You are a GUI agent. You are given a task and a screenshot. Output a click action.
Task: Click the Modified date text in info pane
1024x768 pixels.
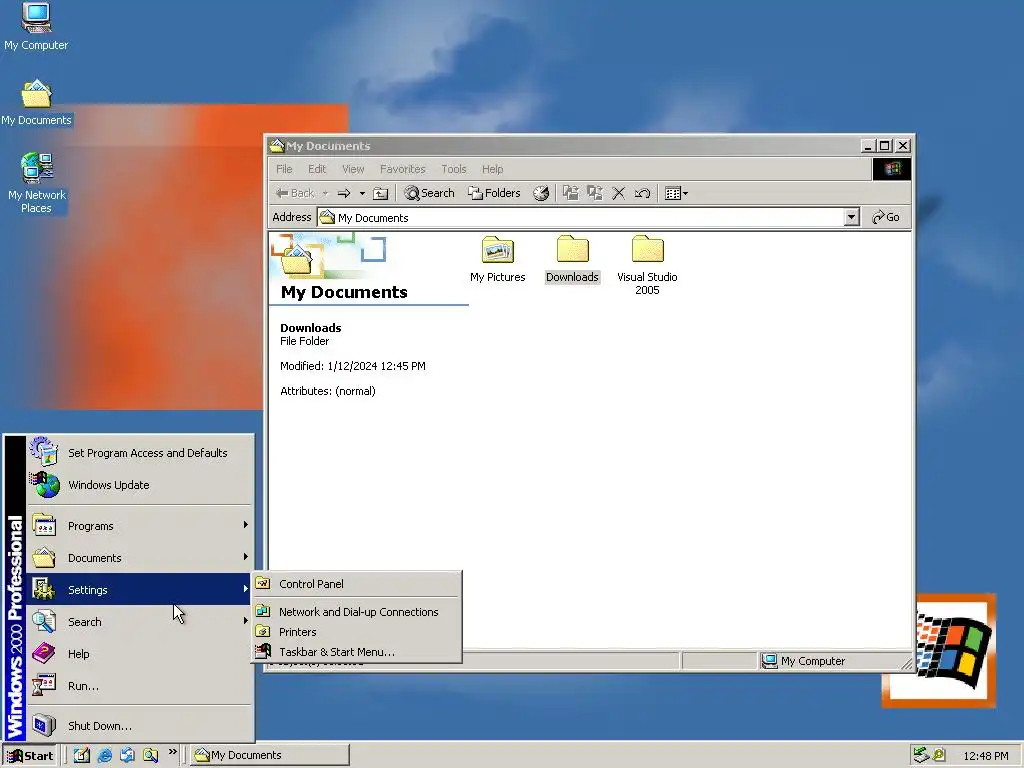[x=353, y=366]
